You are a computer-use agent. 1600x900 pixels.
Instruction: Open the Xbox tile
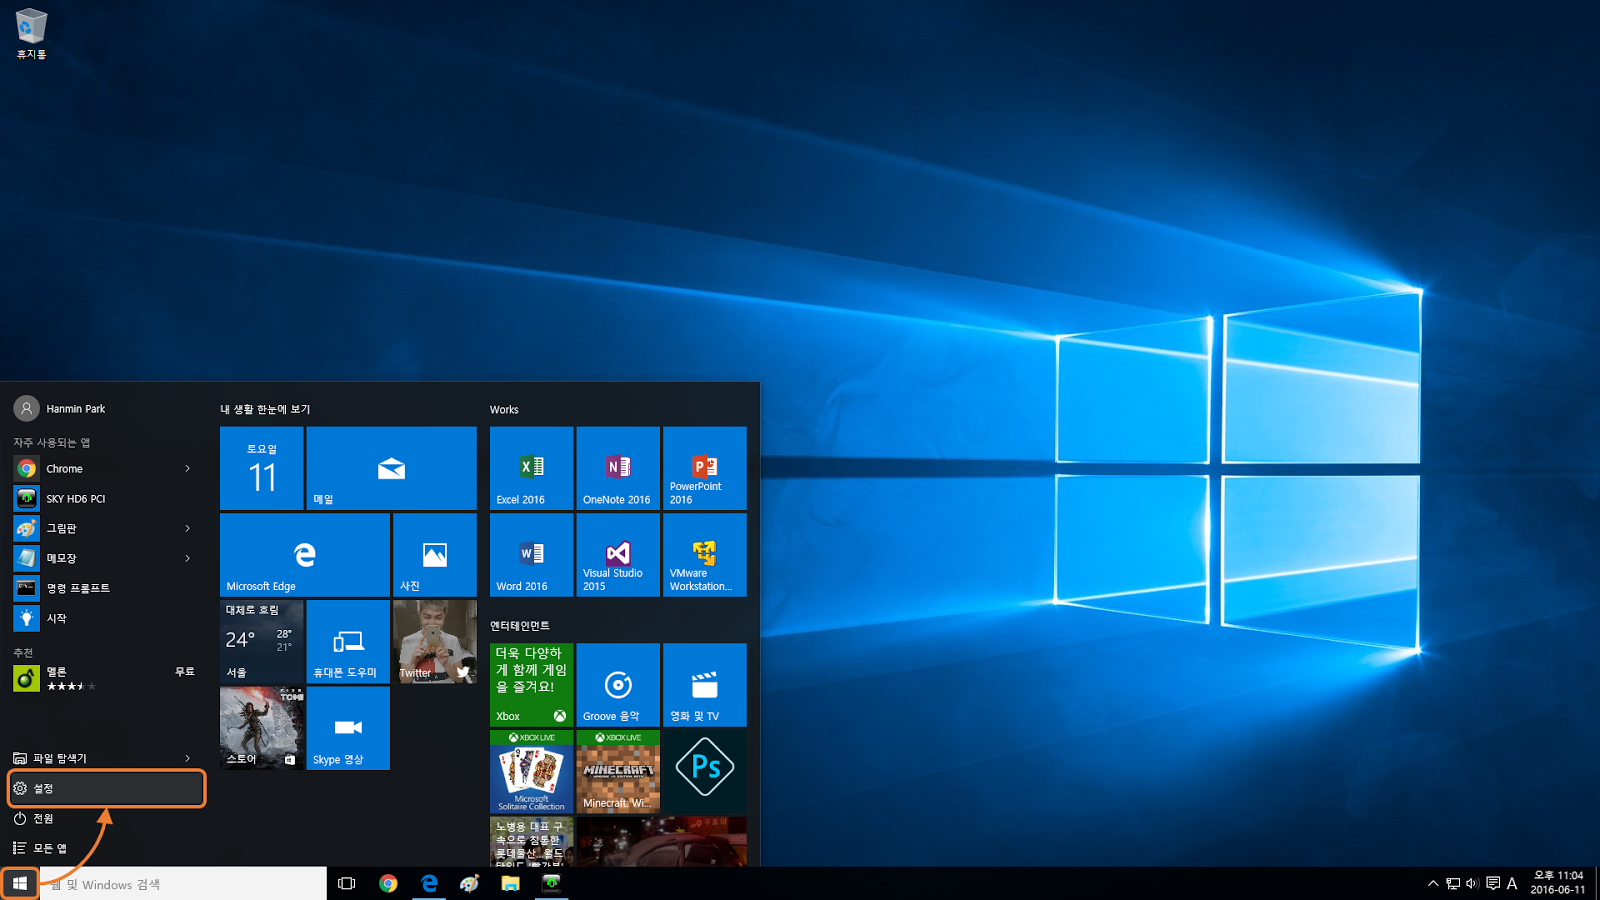(x=530, y=684)
